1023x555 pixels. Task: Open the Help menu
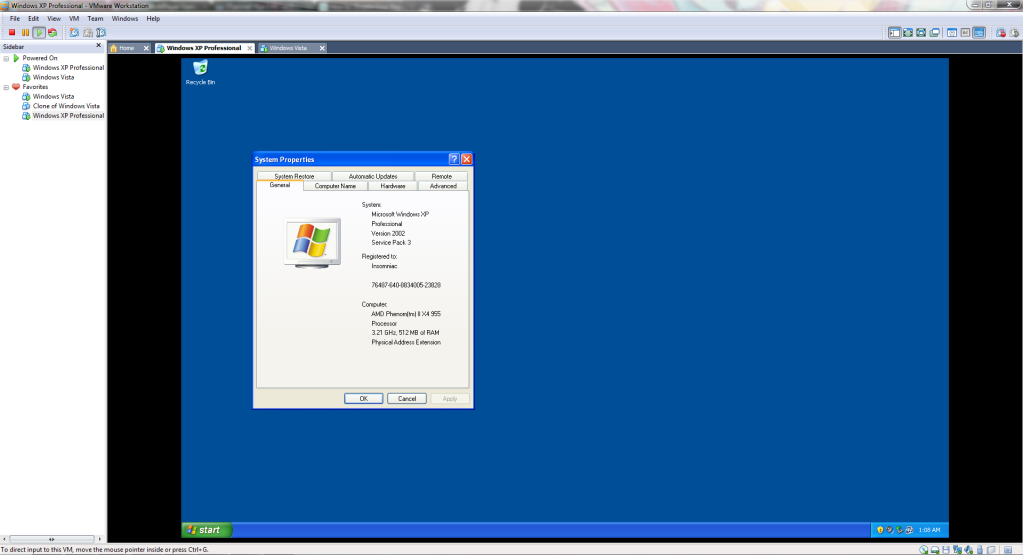click(153, 18)
